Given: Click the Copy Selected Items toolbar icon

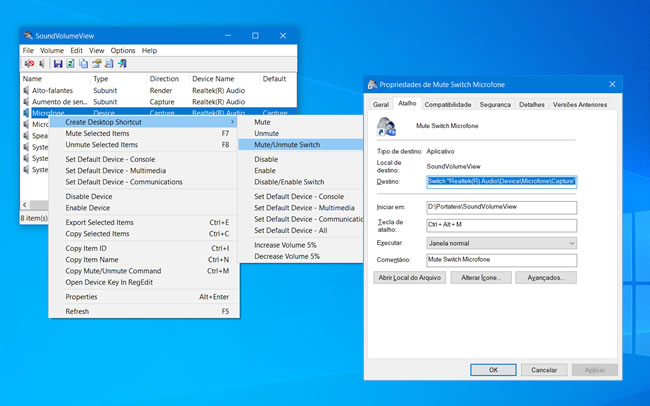Looking at the screenshot, I should coord(84,64).
